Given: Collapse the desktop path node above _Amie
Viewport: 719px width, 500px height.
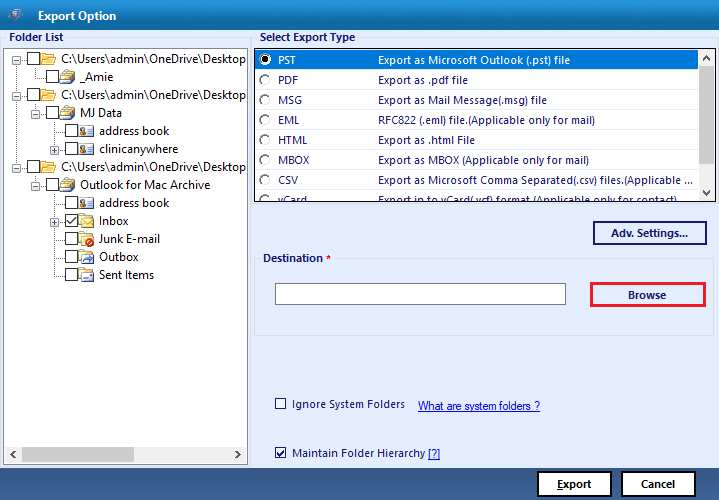Looking at the screenshot, I should pyautogui.click(x=17, y=60).
